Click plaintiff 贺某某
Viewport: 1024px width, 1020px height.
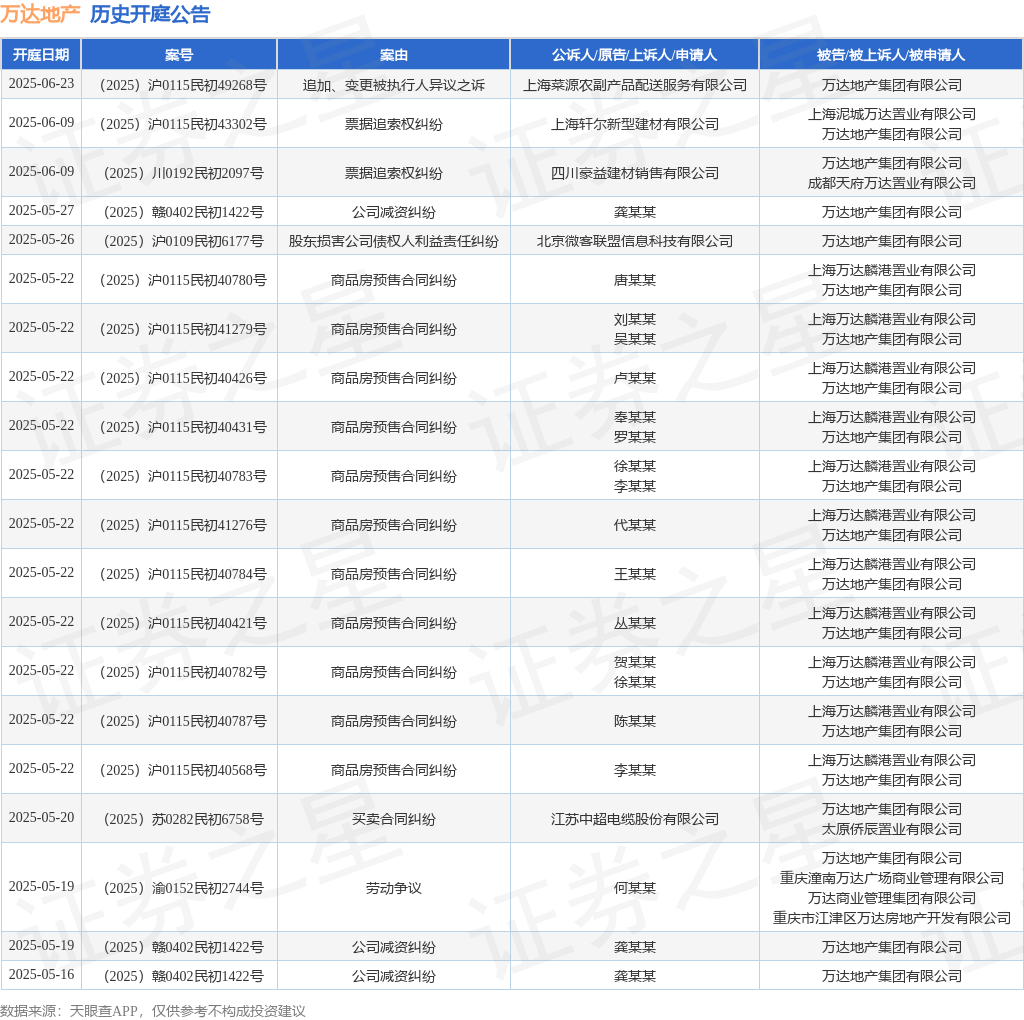click(635, 662)
